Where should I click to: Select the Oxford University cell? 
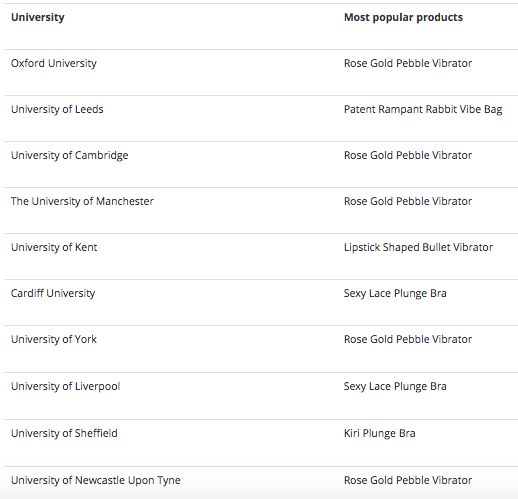tap(54, 63)
